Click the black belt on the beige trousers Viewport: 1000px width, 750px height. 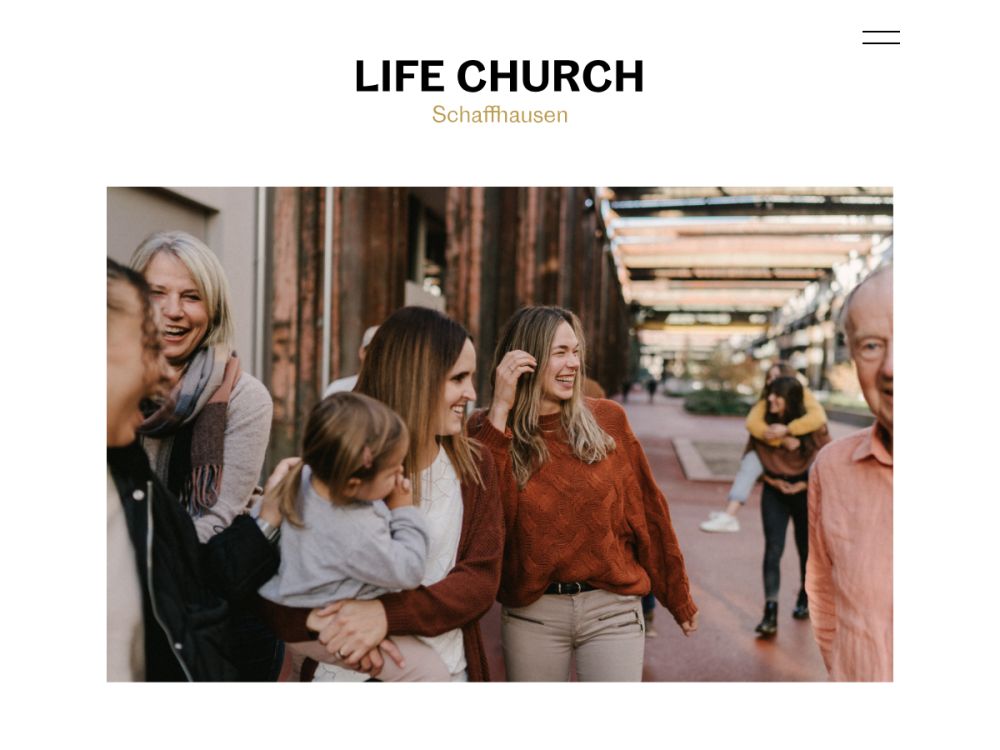coord(567,587)
